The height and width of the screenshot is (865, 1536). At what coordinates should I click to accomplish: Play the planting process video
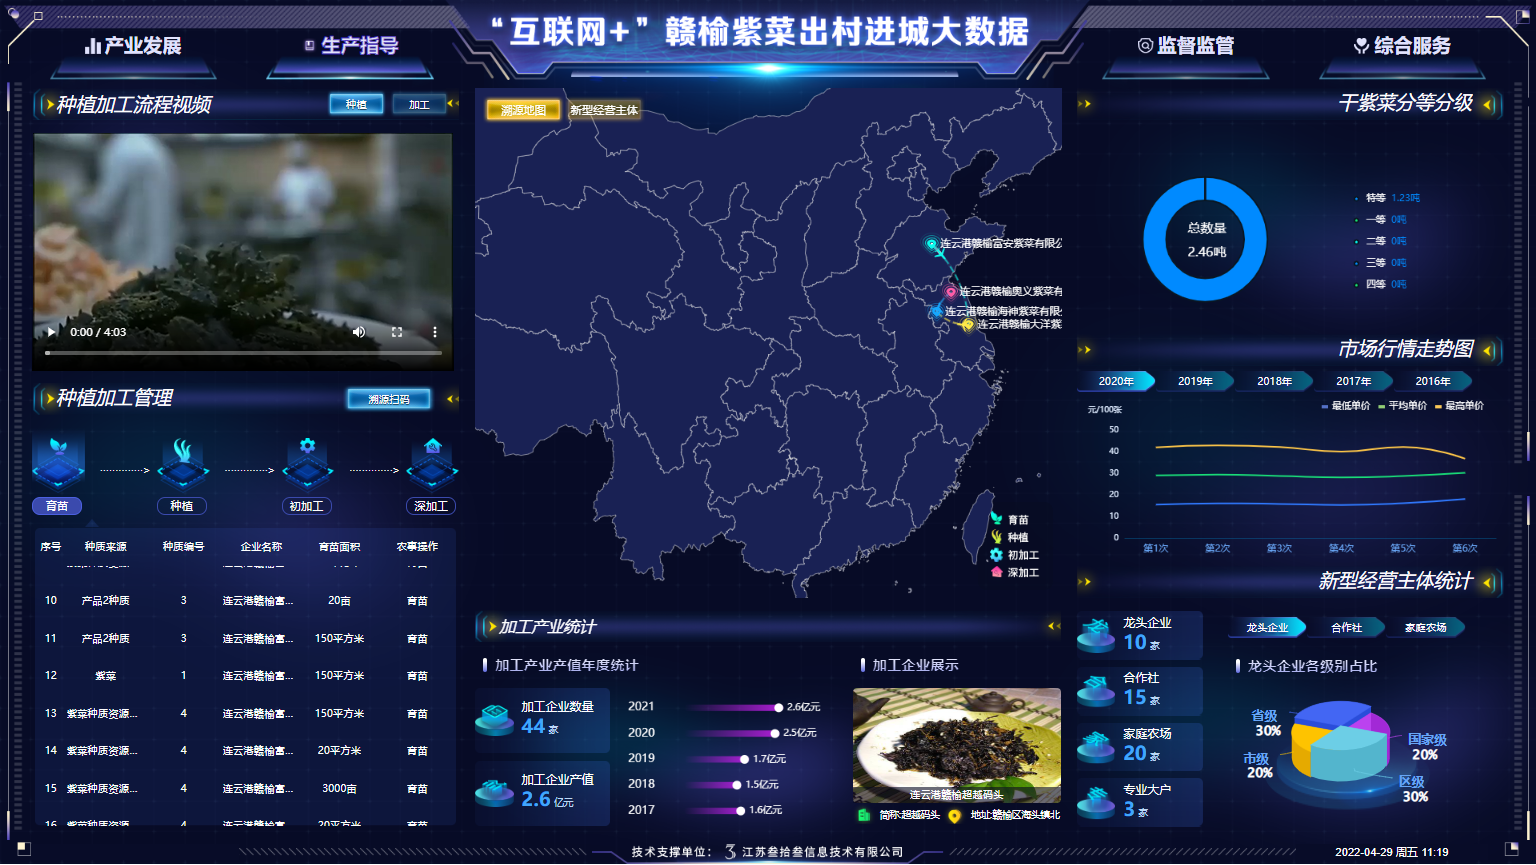click(51, 332)
